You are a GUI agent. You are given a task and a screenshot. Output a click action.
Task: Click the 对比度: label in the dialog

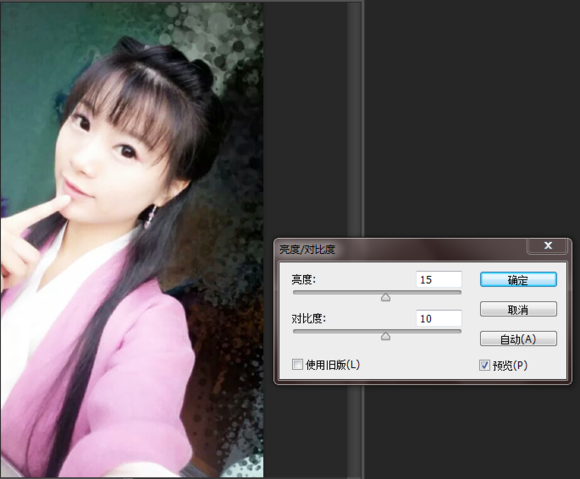pyautogui.click(x=308, y=318)
